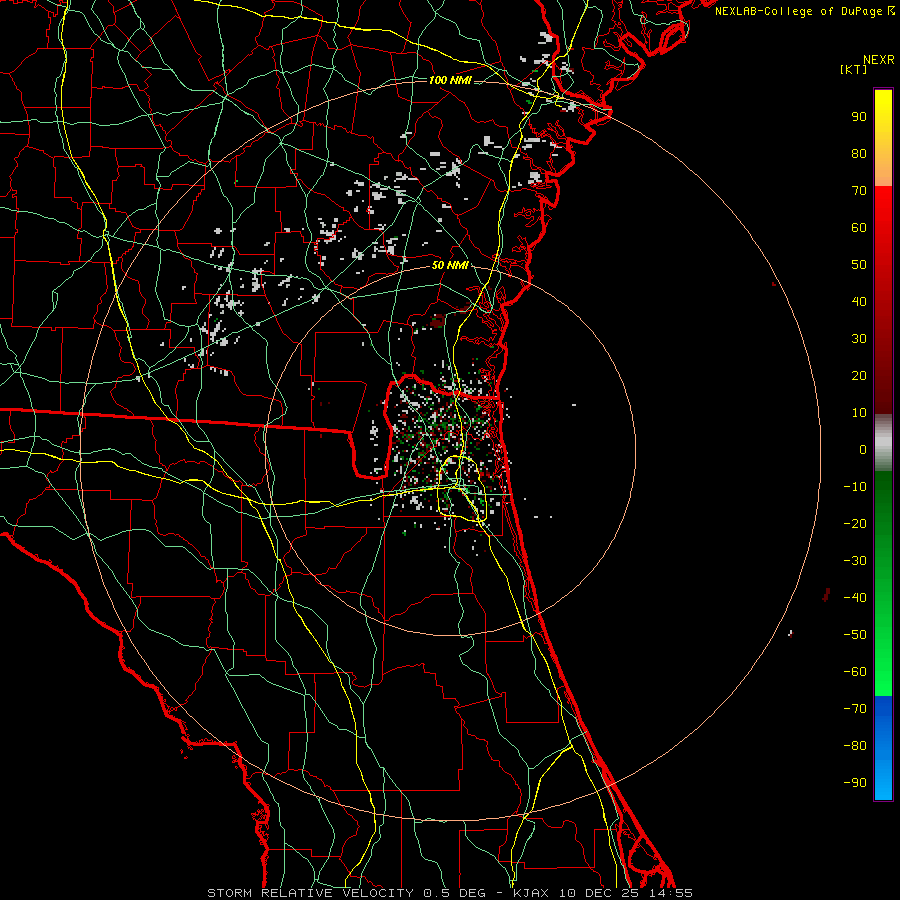Click the KJAX station identifier
900x900 pixels.
coord(531,893)
